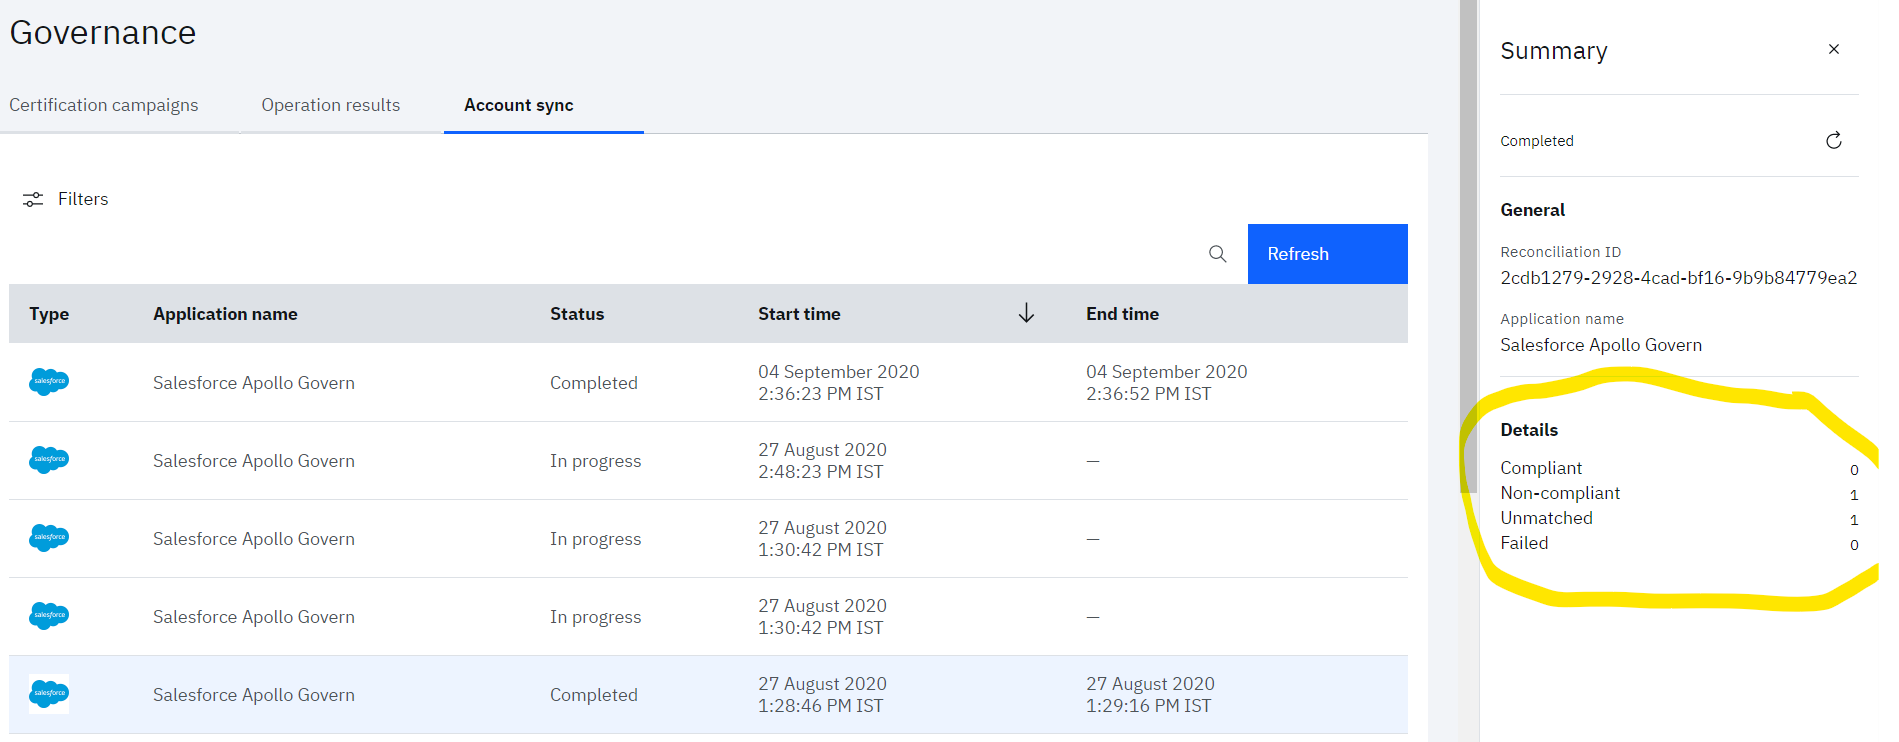This screenshot has height=742, width=1899.
Task: Click the Details section heading
Action: click(x=1529, y=430)
